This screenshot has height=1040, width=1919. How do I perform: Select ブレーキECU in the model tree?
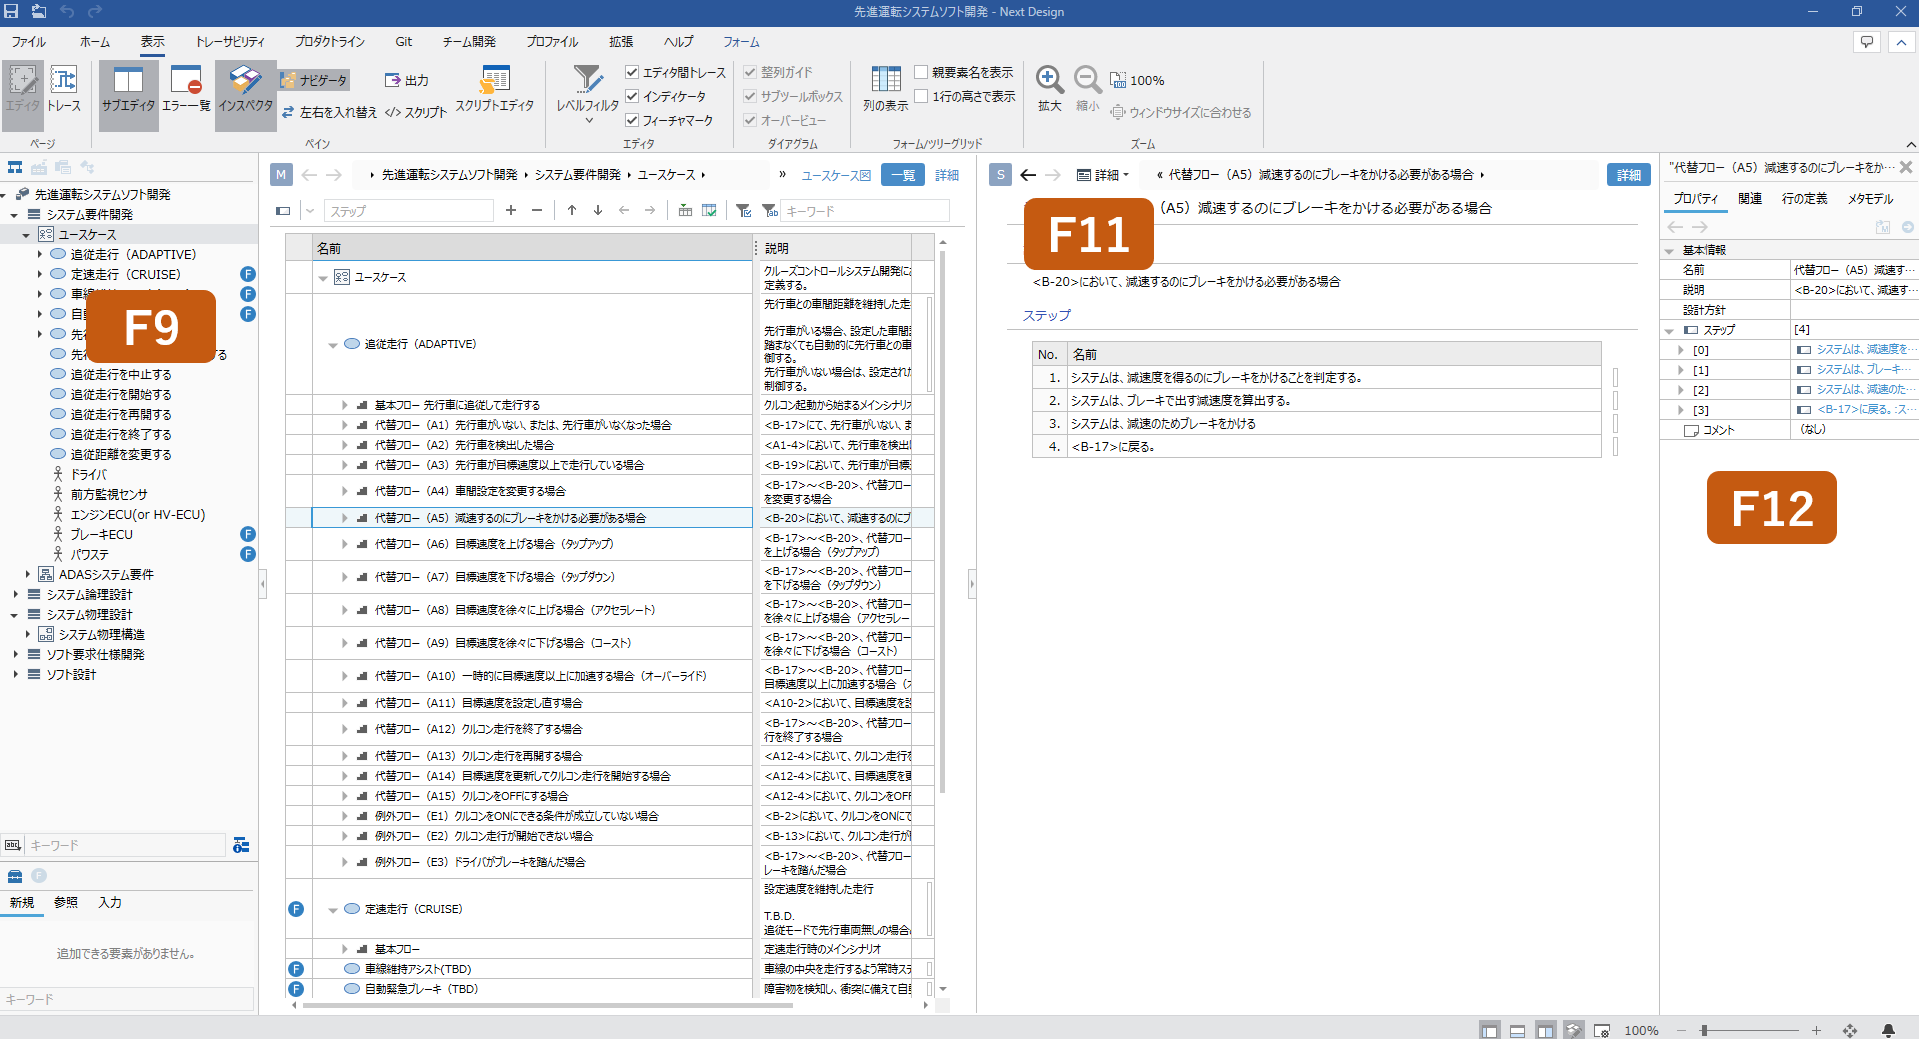(x=101, y=534)
